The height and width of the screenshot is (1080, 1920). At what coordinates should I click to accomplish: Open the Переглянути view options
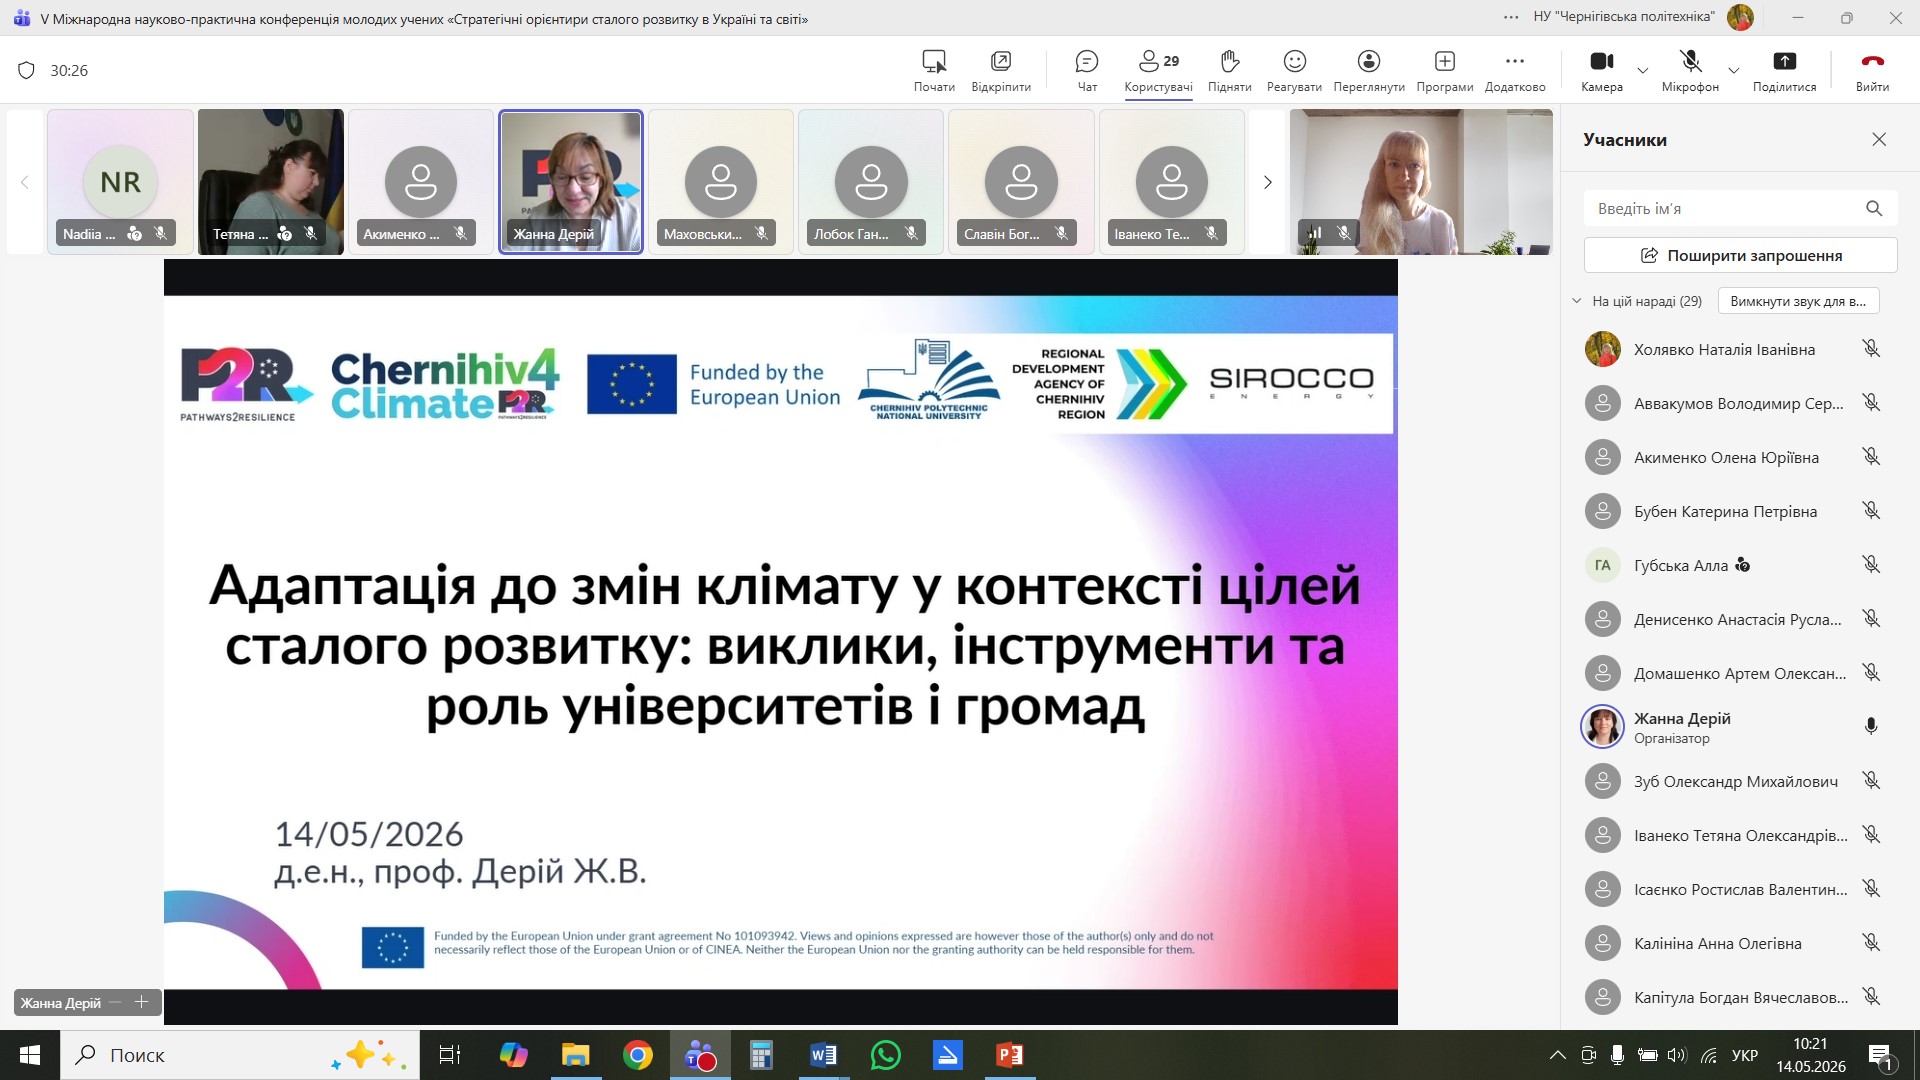pos(1369,71)
